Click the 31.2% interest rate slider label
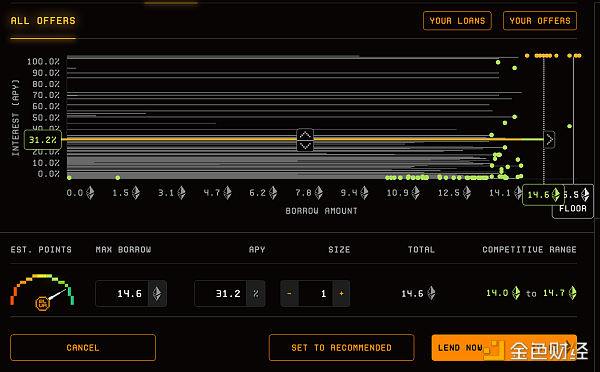The width and height of the screenshot is (600, 372). point(43,140)
